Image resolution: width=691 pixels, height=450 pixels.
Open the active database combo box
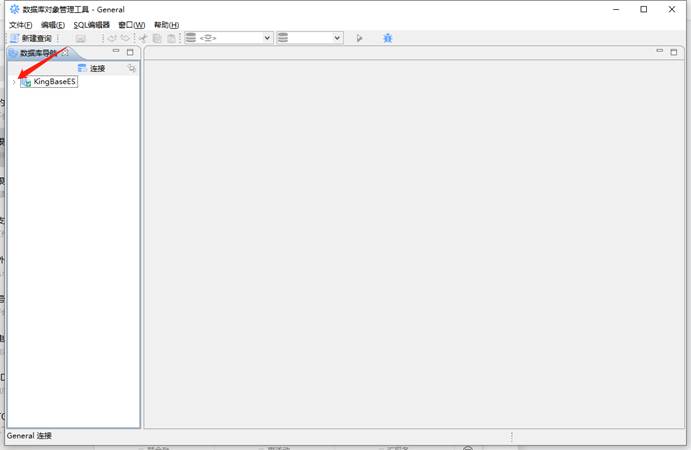pyautogui.click(x=310, y=38)
